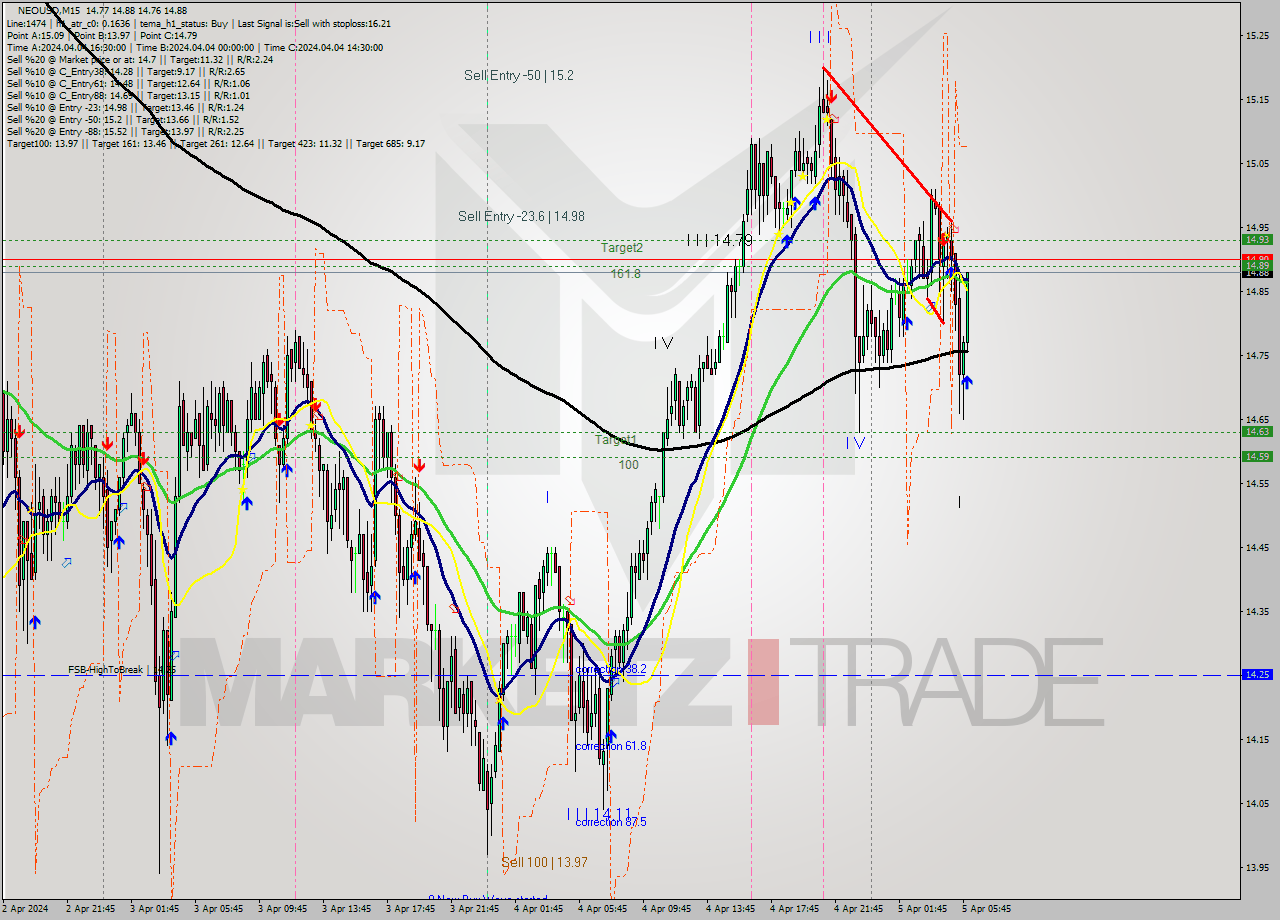The width and height of the screenshot is (1280, 920).
Task: Click the Target2 chart label
Action: point(622,247)
